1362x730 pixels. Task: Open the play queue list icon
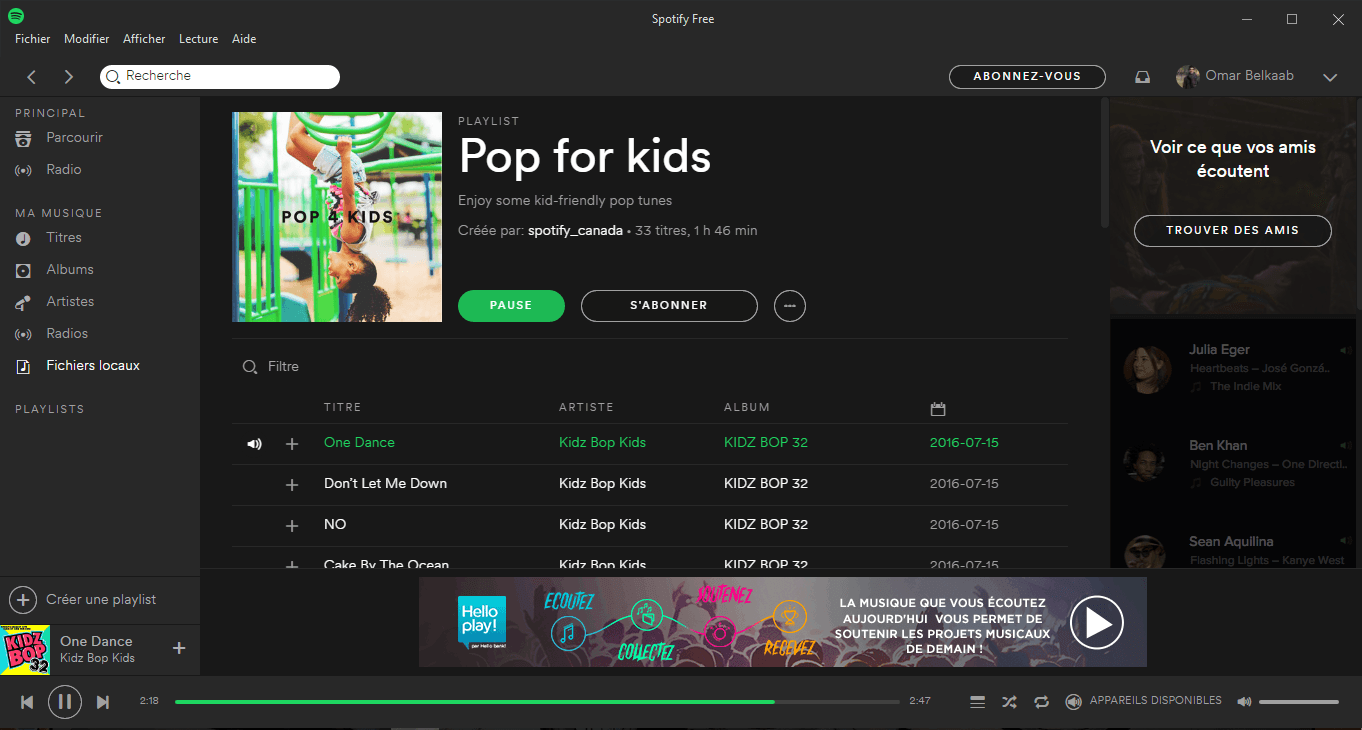tap(977, 702)
